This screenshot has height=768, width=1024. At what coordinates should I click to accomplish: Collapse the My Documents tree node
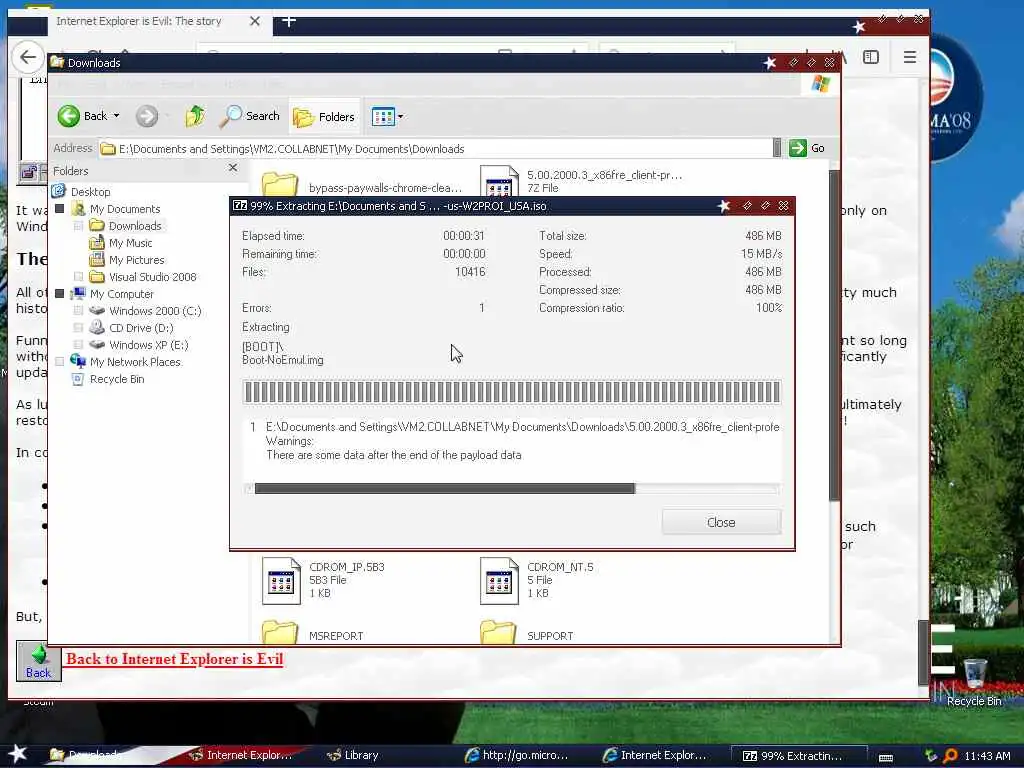coord(60,209)
